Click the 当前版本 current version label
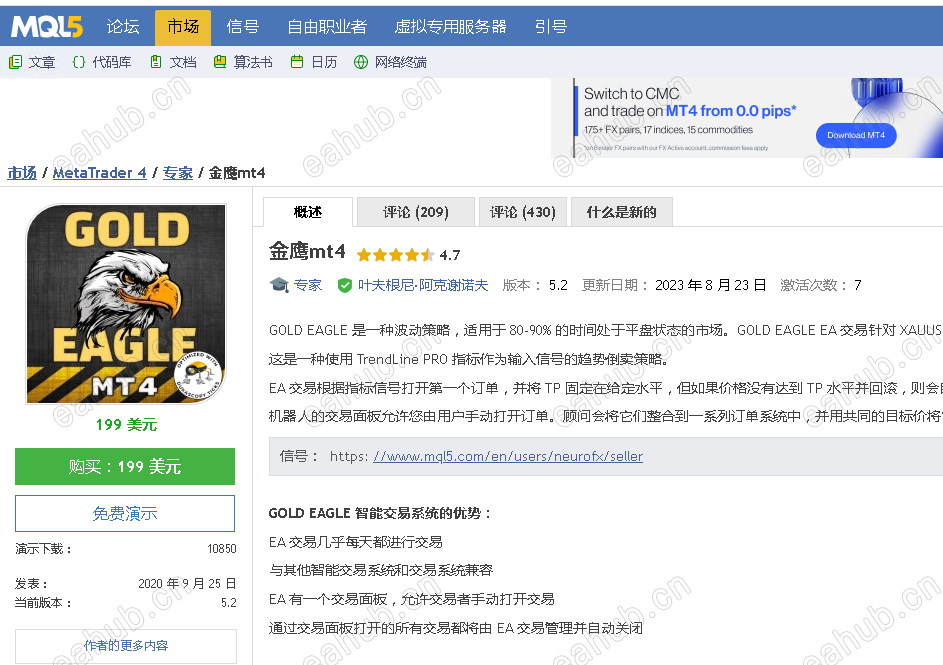Viewport: 943px width, 665px height. click(43, 603)
